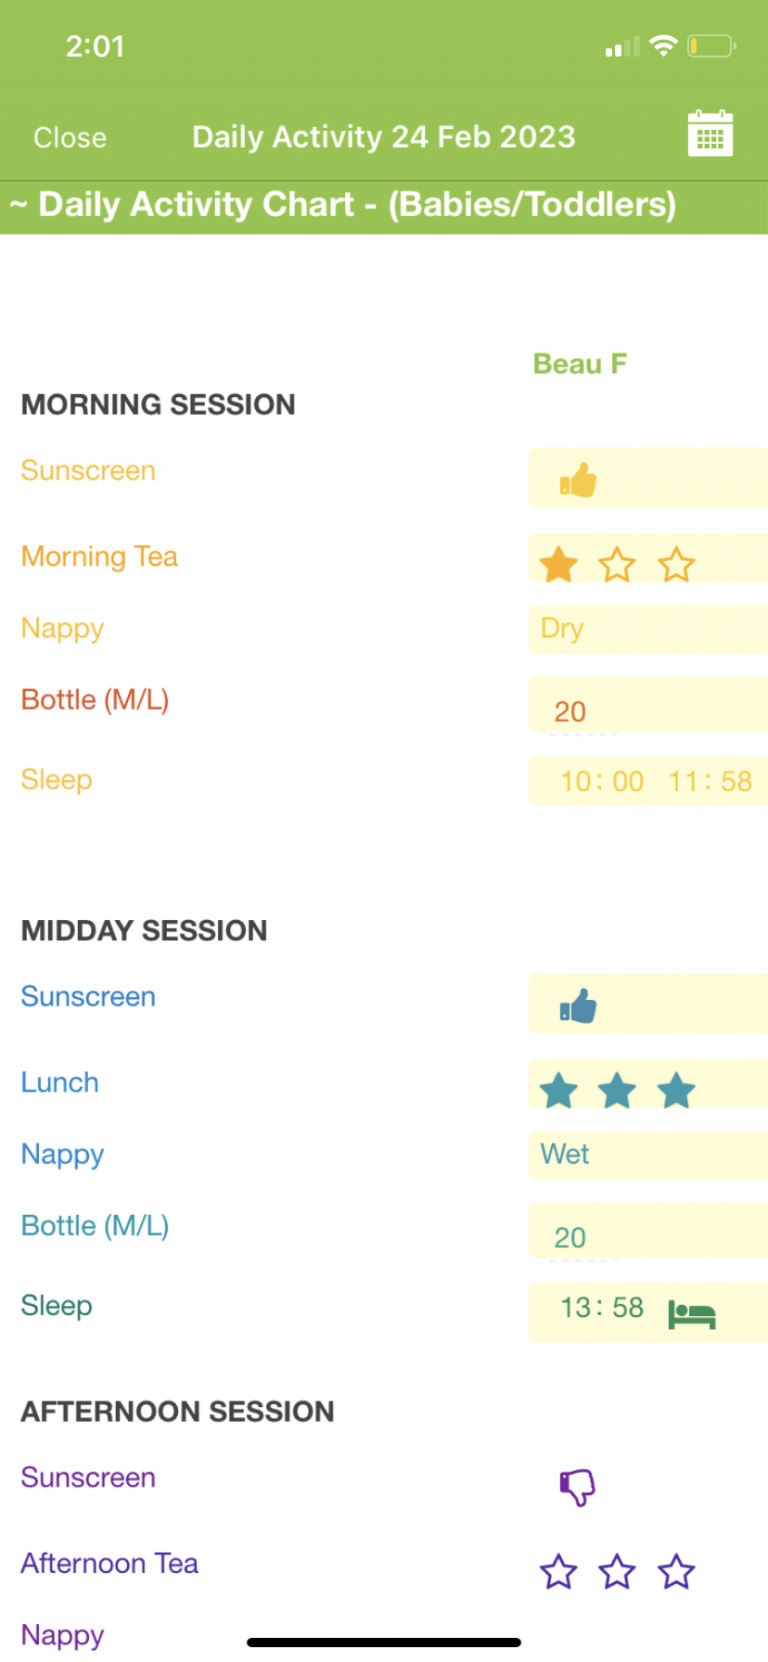Rate Afternoon Tea with third star
768x1662 pixels.
[676, 1572]
